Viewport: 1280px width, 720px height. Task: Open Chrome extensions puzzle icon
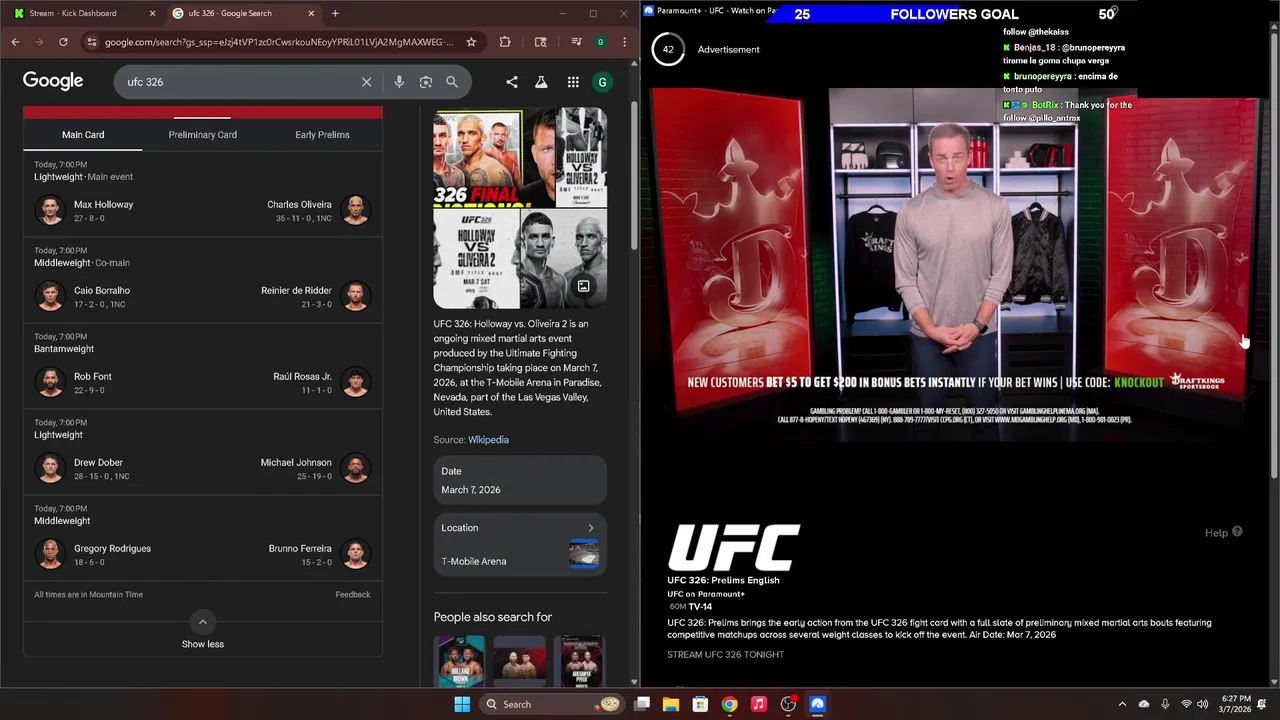point(505,42)
